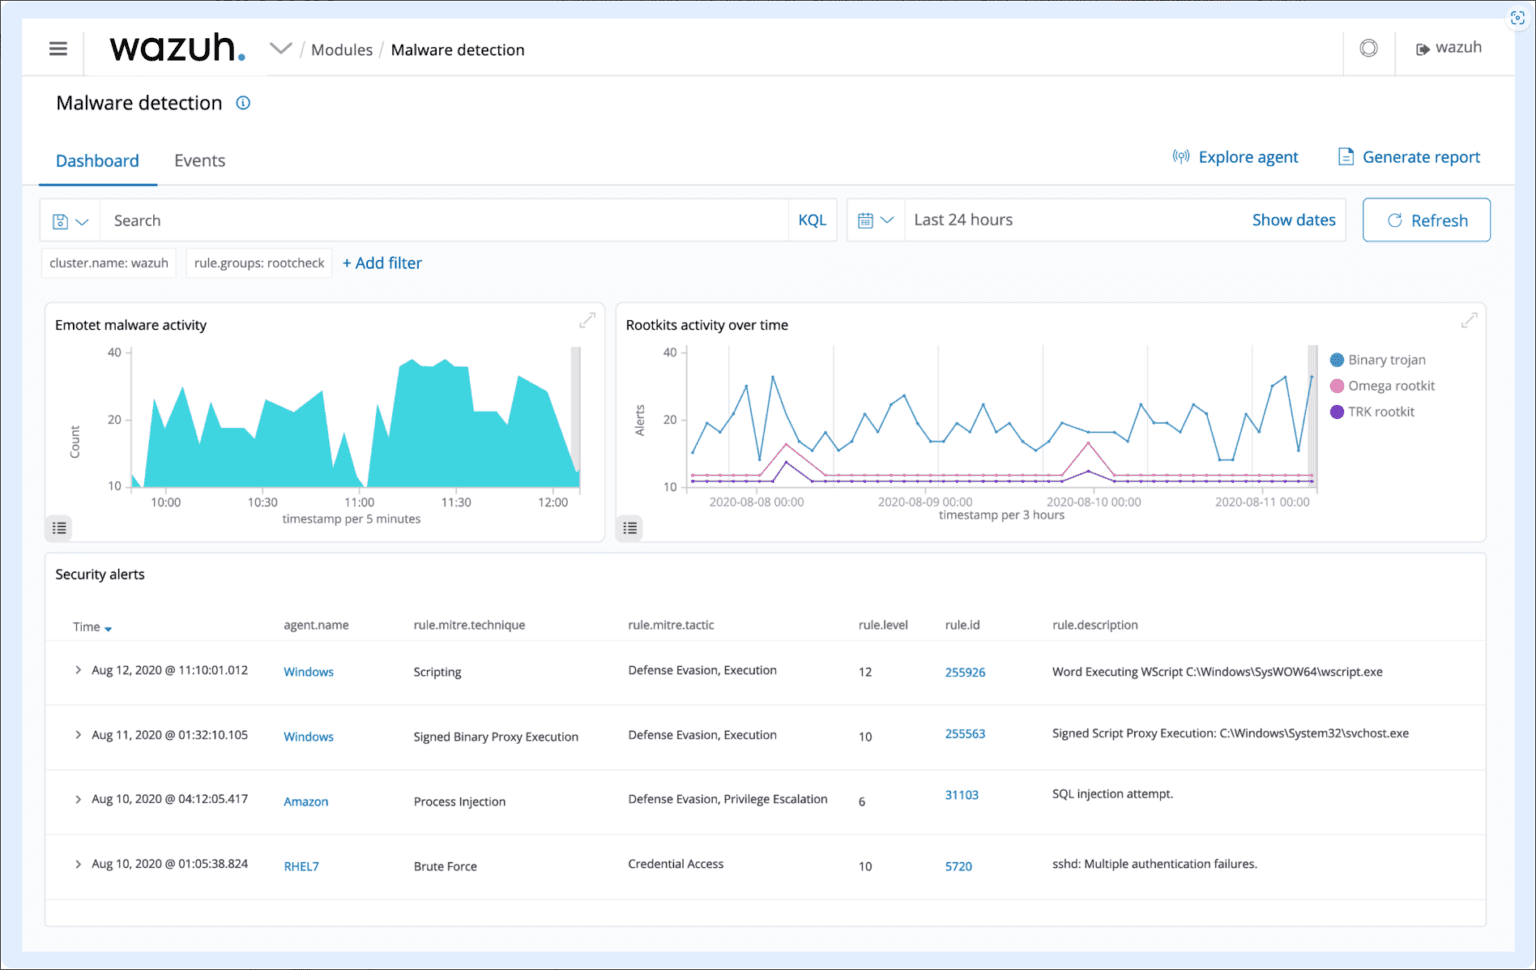Viewport: 1536px width, 970px height.
Task: Click the Refresh button
Action: pos(1426,220)
